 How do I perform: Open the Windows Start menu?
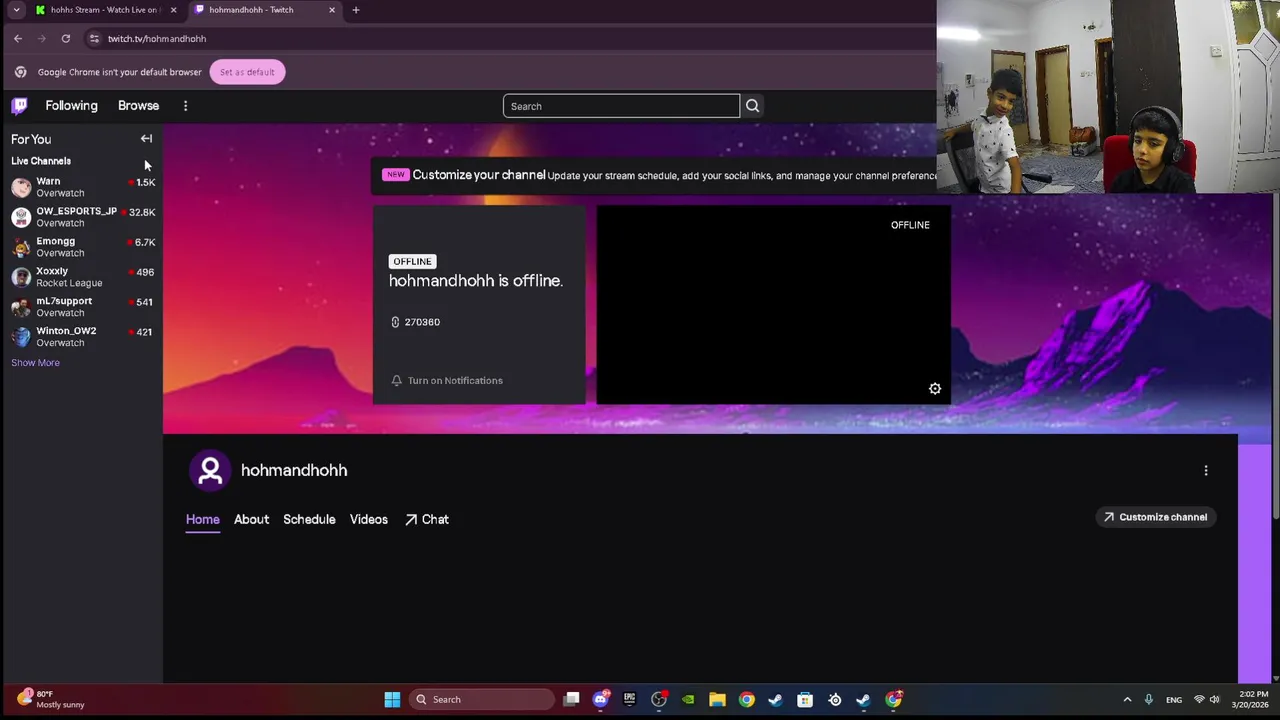pos(392,699)
